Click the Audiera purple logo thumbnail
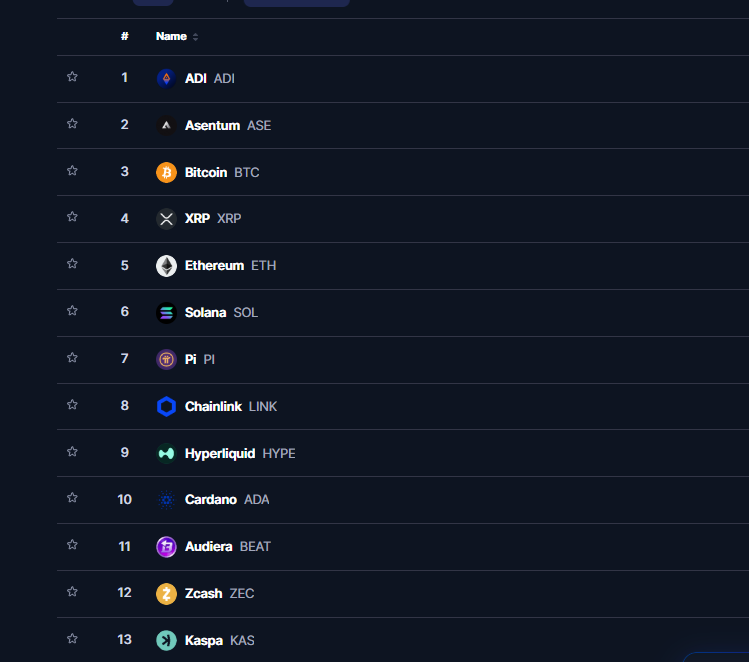749x662 pixels. 166,547
